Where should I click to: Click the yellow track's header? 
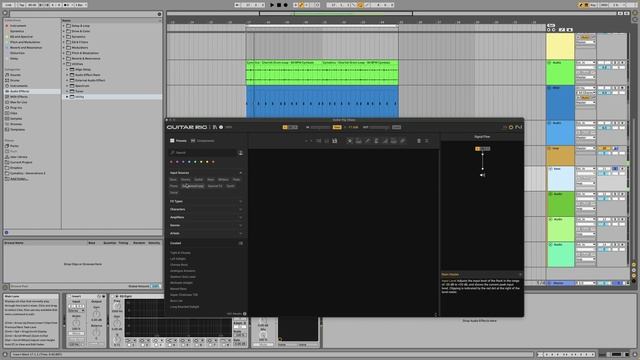(x=560, y=47)
